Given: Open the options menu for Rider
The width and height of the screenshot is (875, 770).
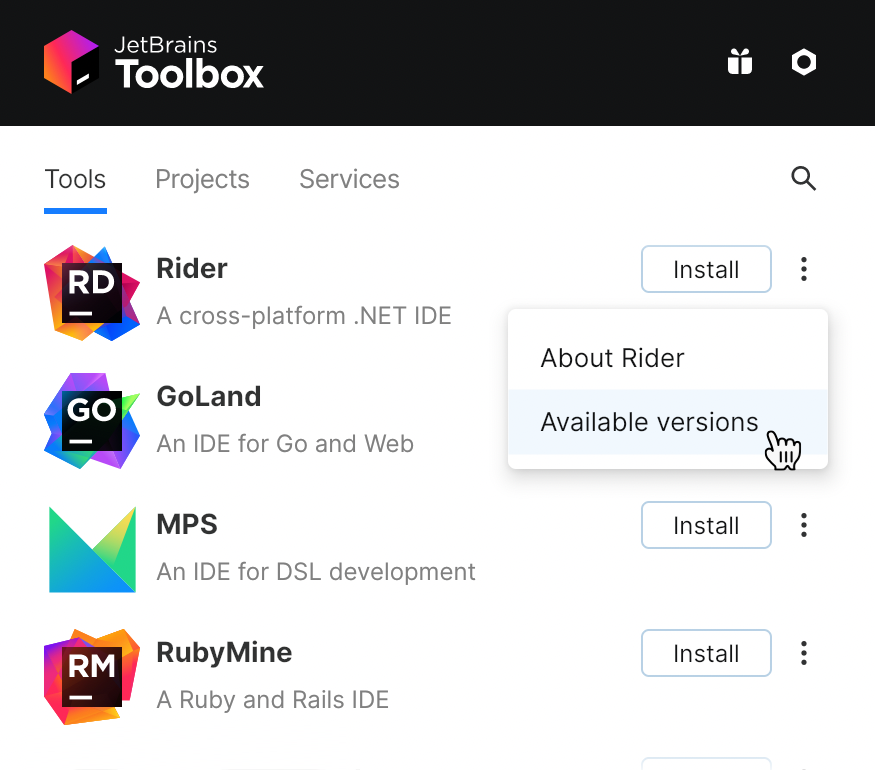Looking at the screenshot, I should [803, 269].
